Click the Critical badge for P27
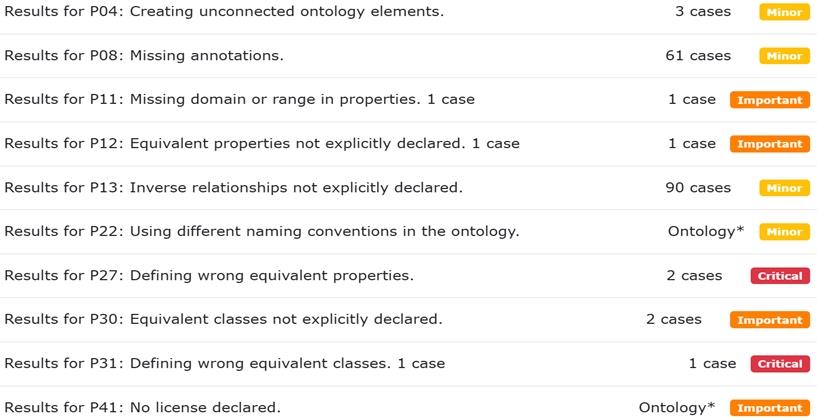Image resolution: width=817 pixels, height=420 pixels. [779, 276]
